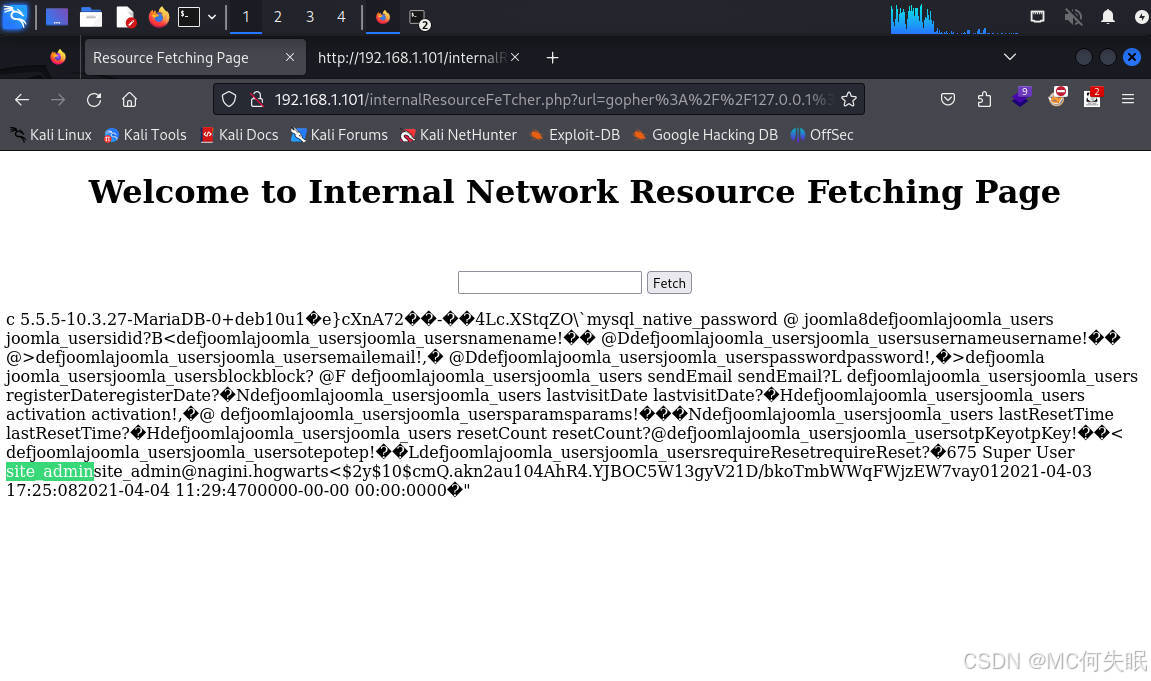Open the file manager from the panel
Viewport: 1151px width, 681px height.
click(x=91, y=16)
